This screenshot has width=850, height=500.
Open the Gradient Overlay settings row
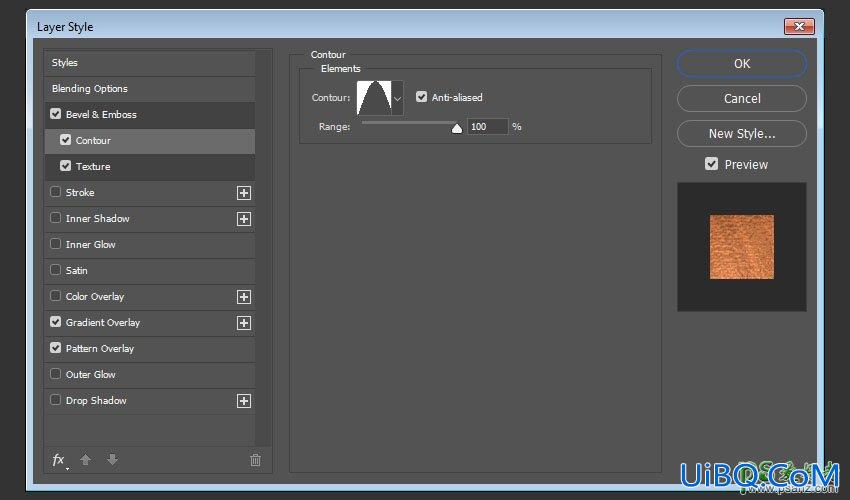[x=150, y=323]
